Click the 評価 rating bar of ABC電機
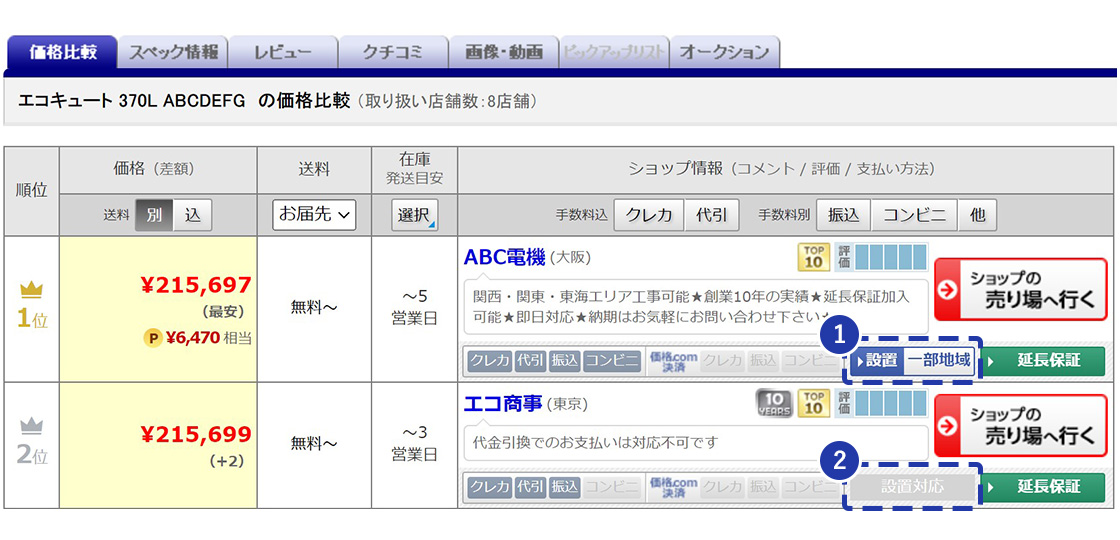This screenshot has width=1120, height=540. tap(880, 258)
